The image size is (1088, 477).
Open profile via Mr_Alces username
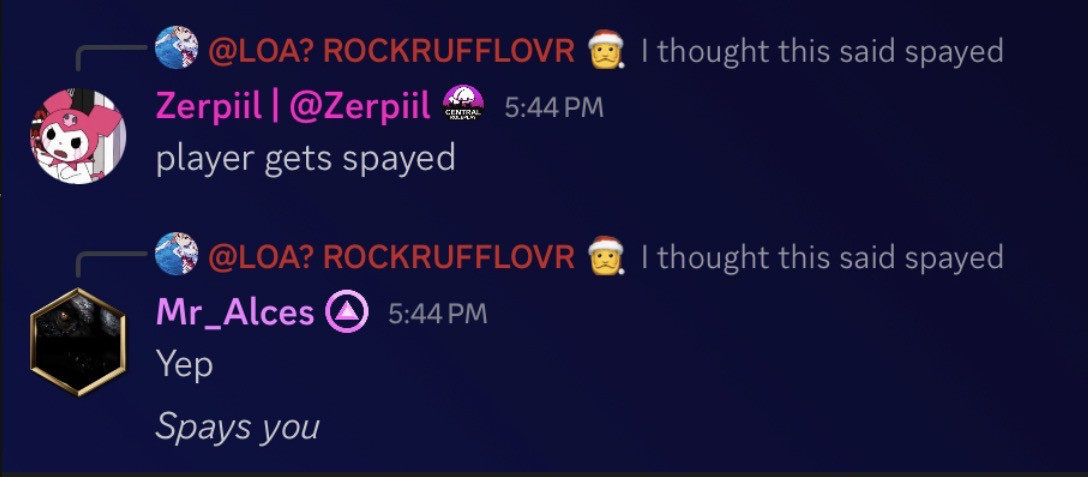pyautogui.click(x=235, y=312)
